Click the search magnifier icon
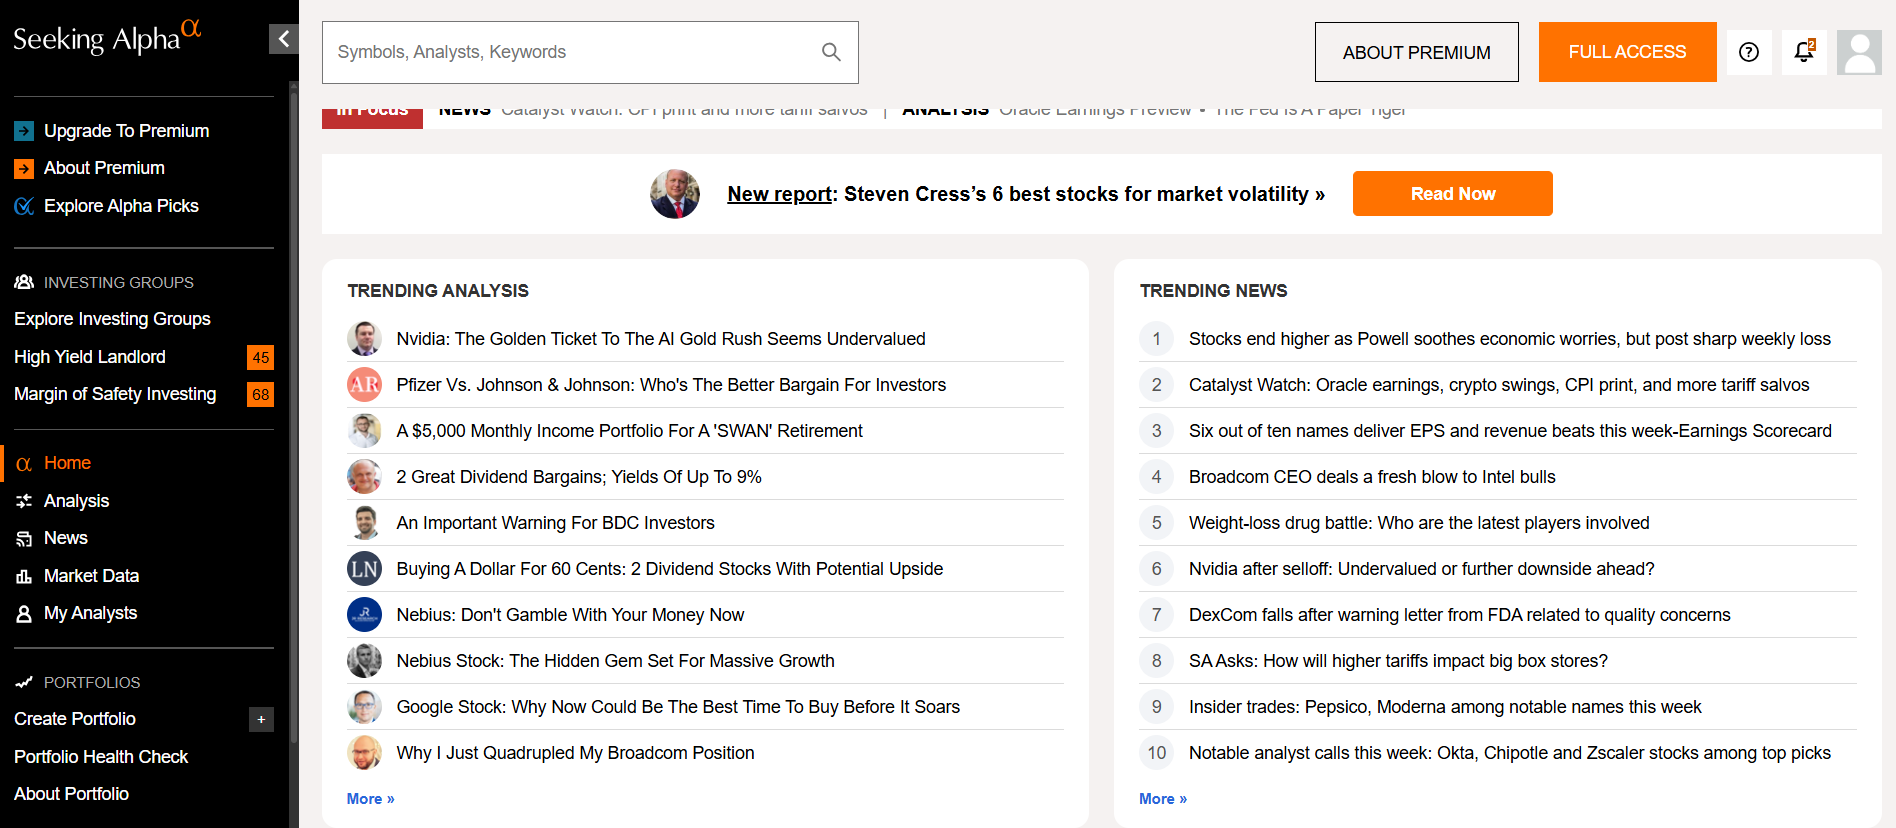1896x828 pixels. [831, 52]
